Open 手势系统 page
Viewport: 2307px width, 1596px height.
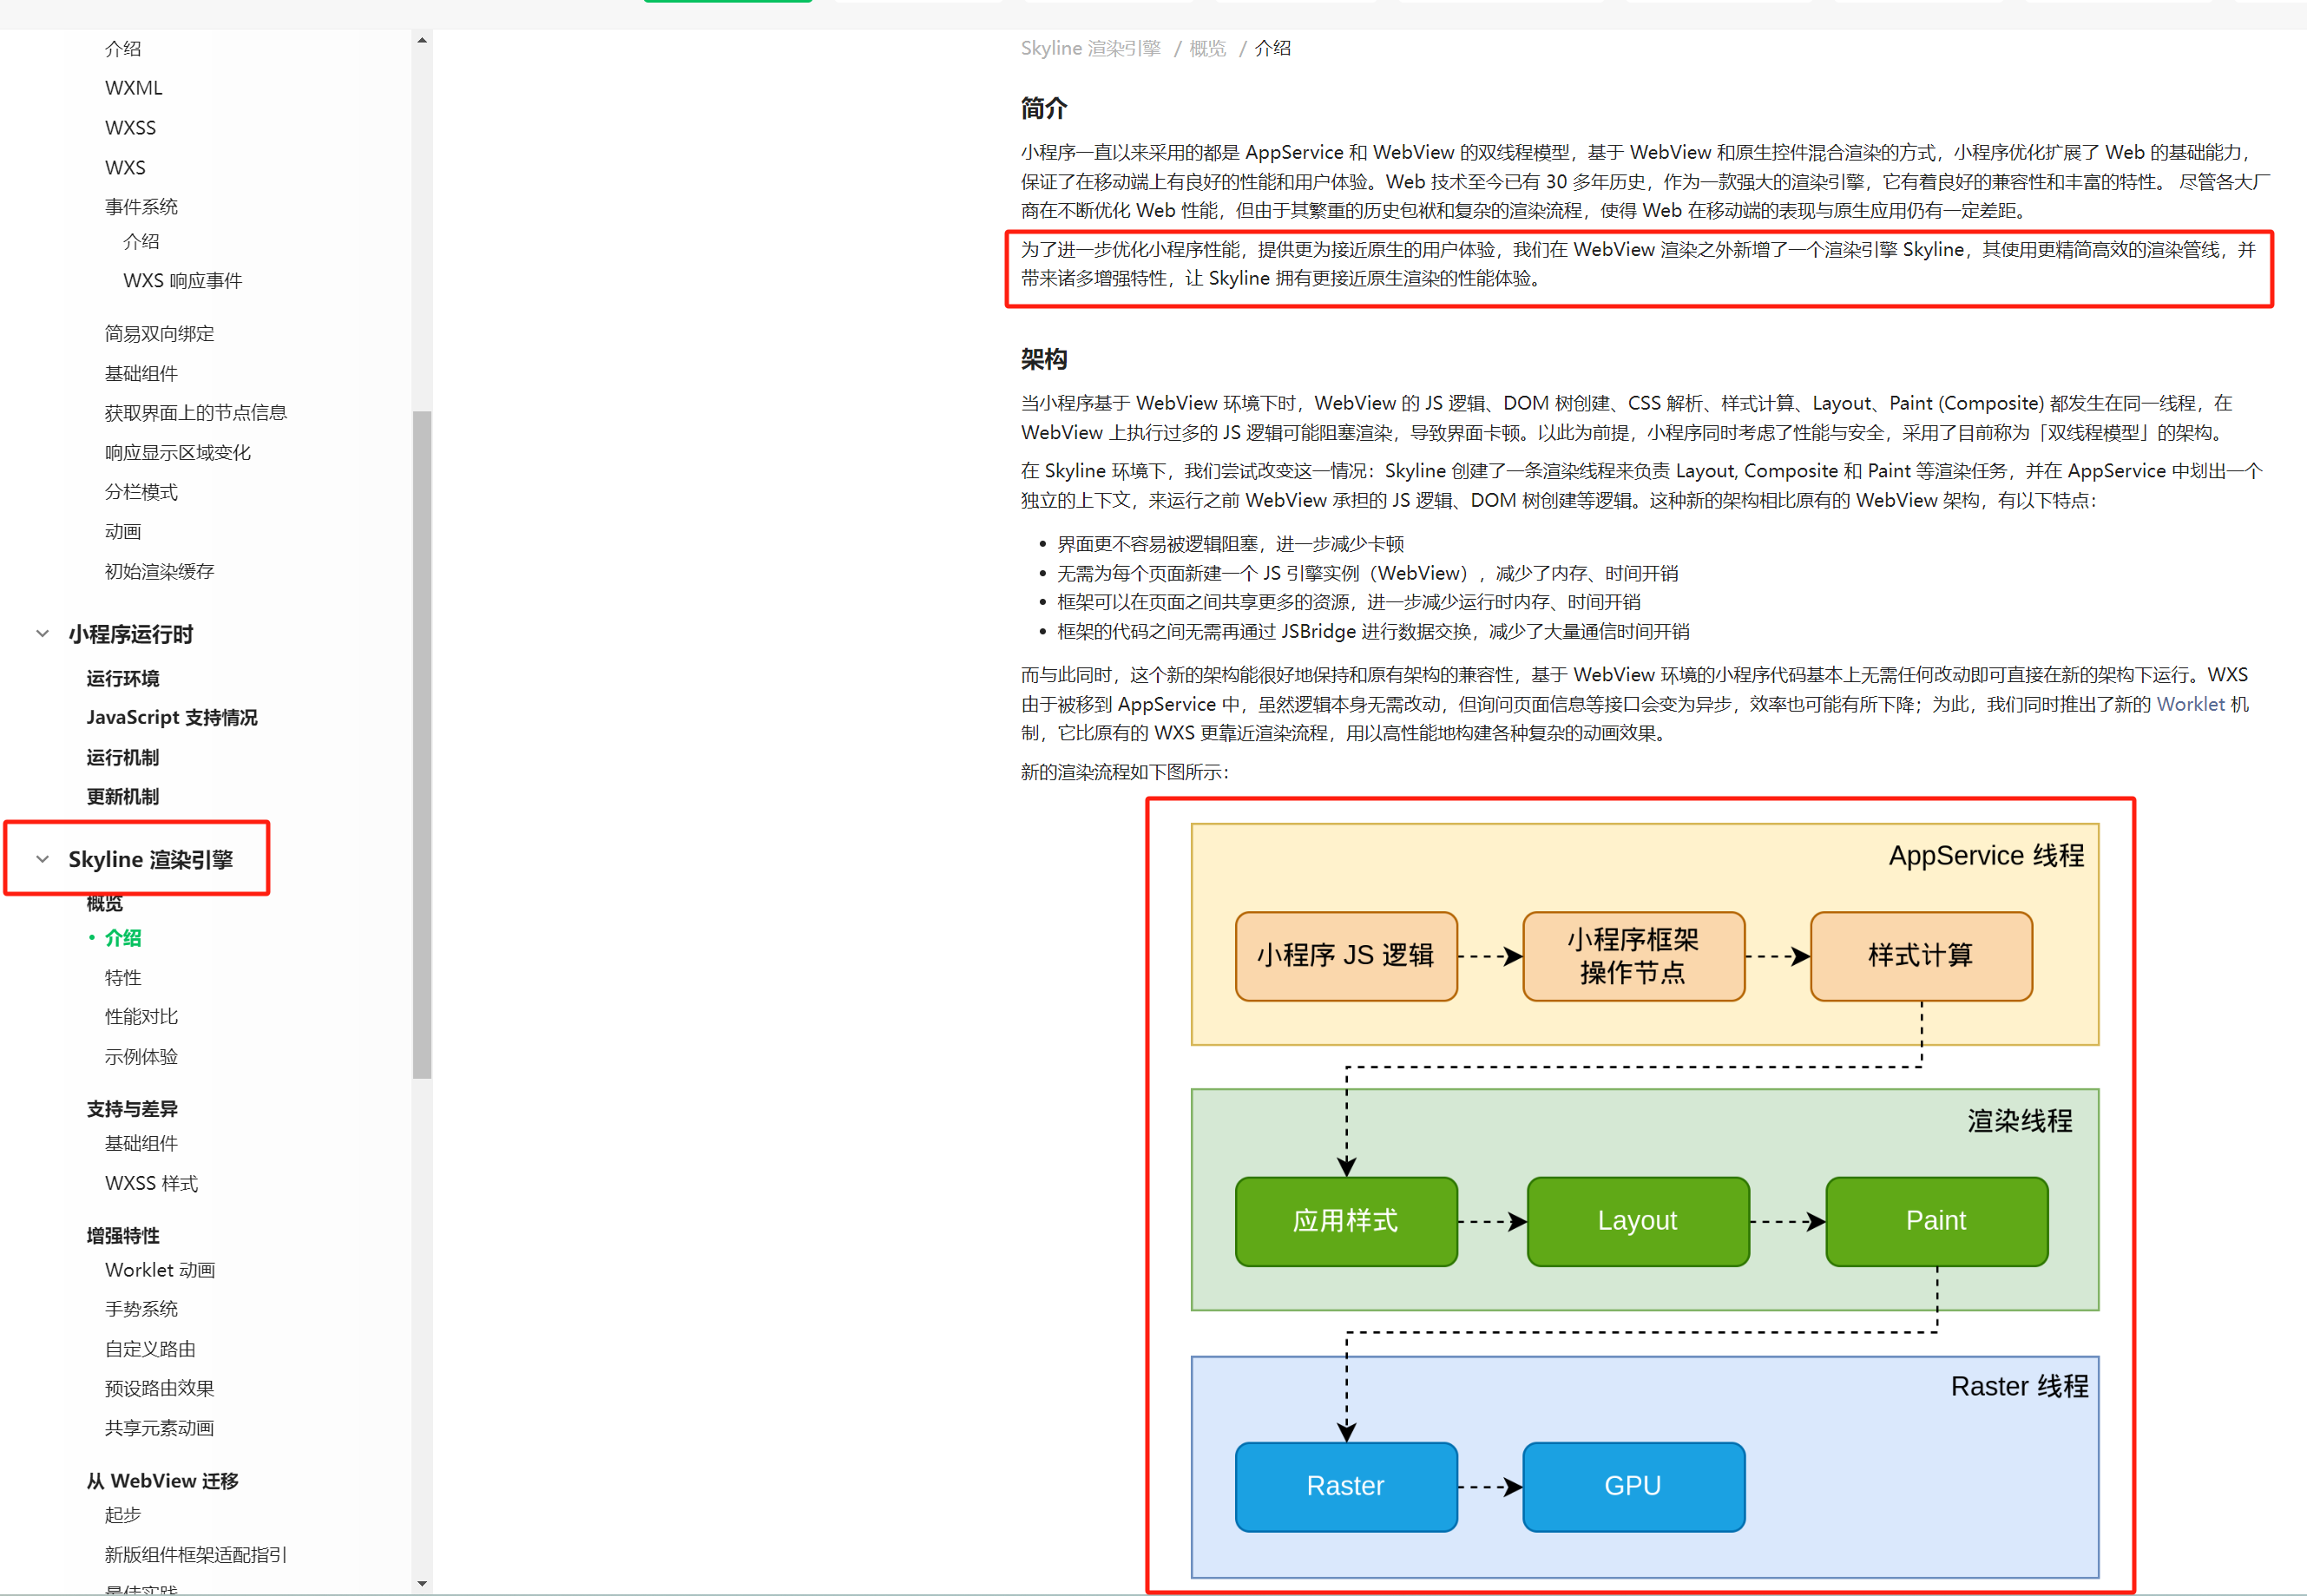(141, 1309)
